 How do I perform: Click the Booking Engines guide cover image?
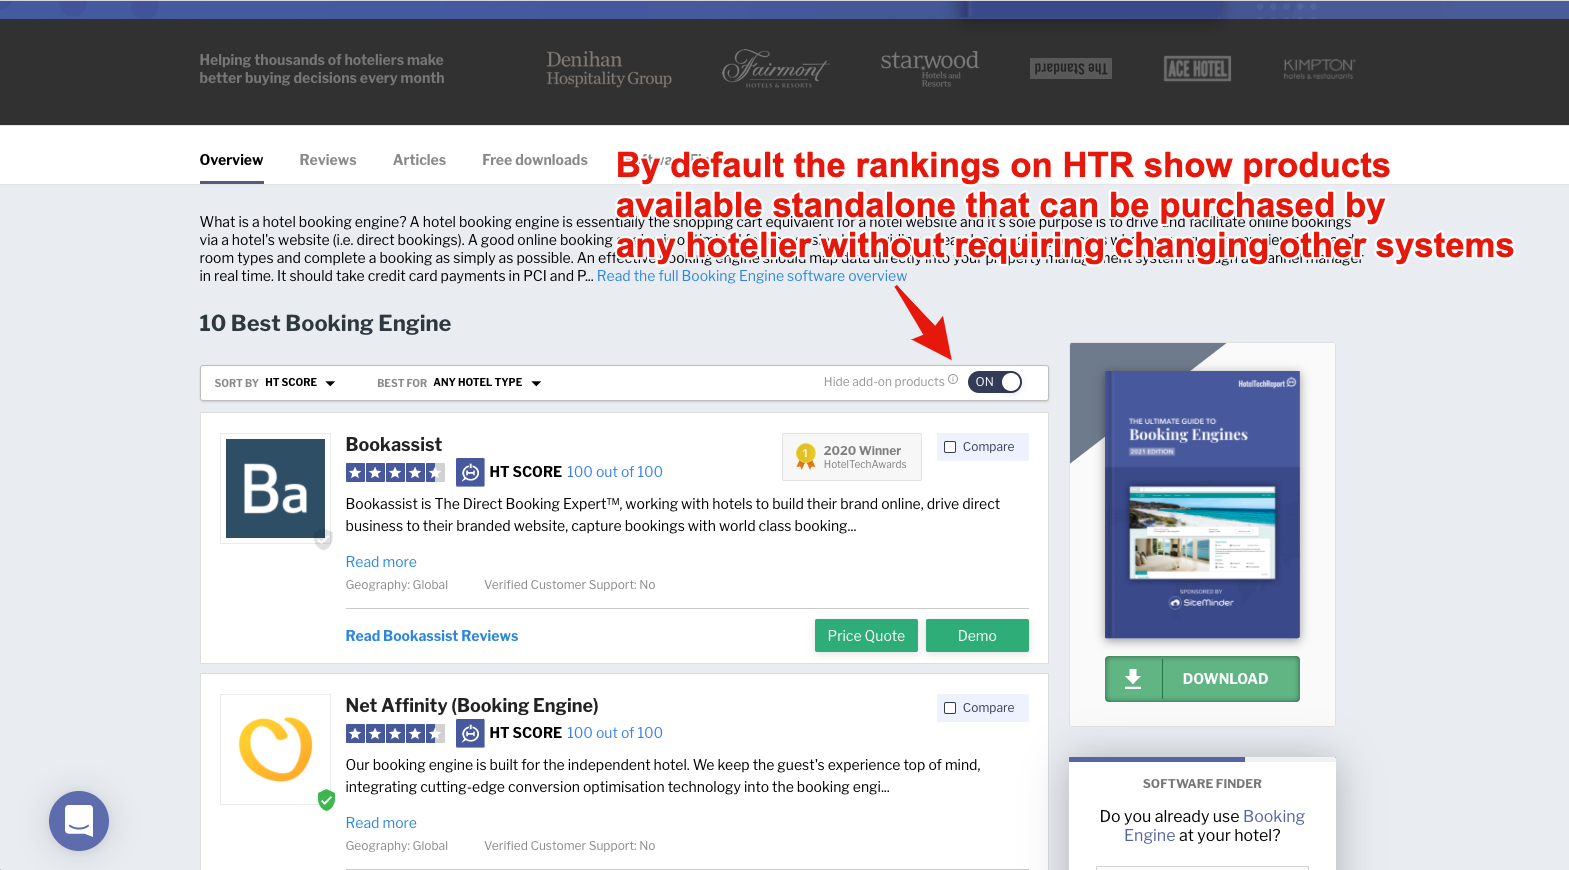[1202, 505]
